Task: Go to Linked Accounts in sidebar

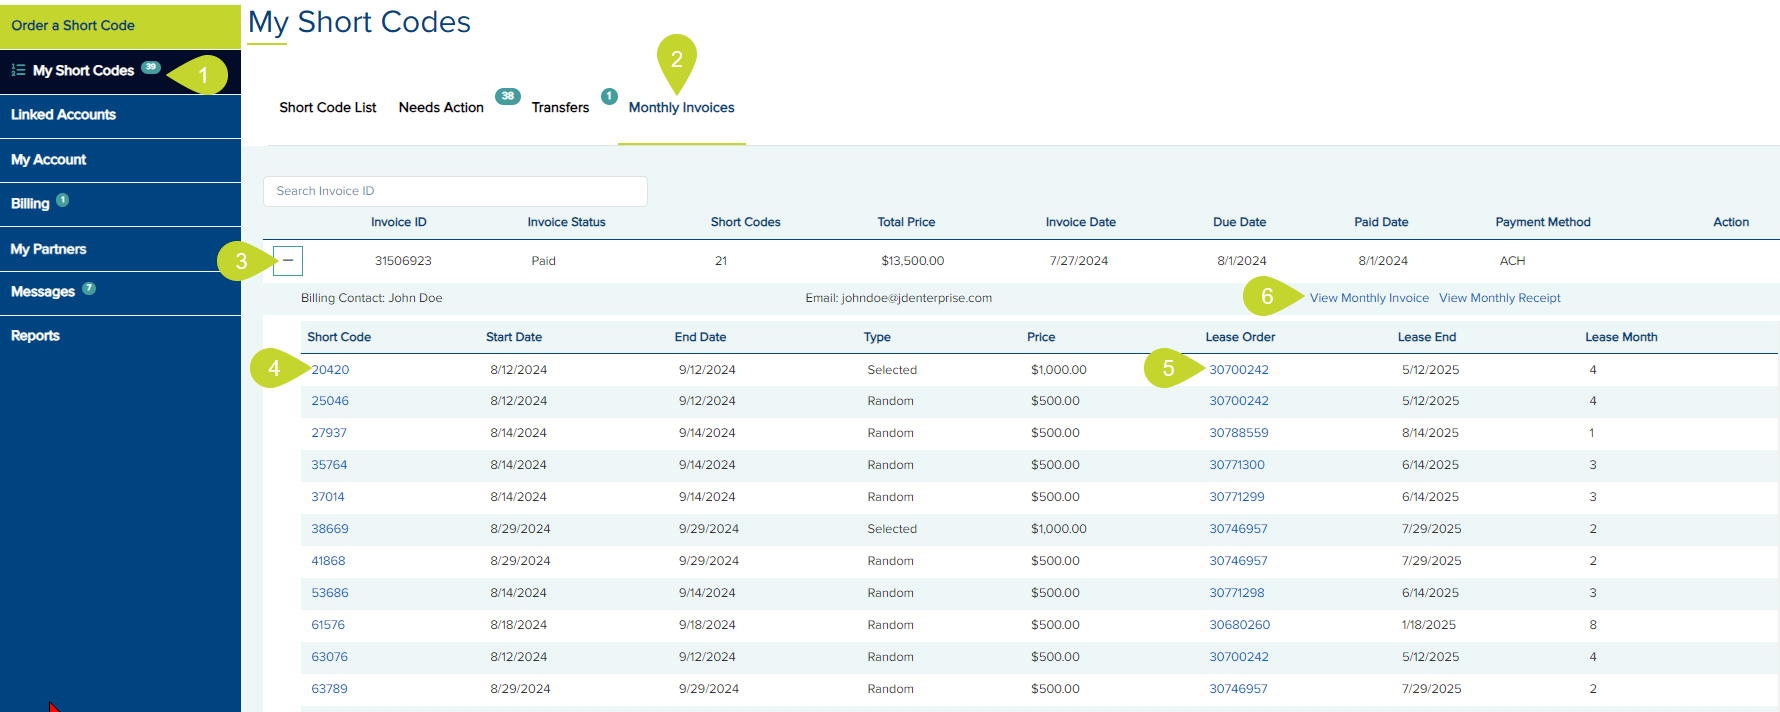Action: [63, 115]
